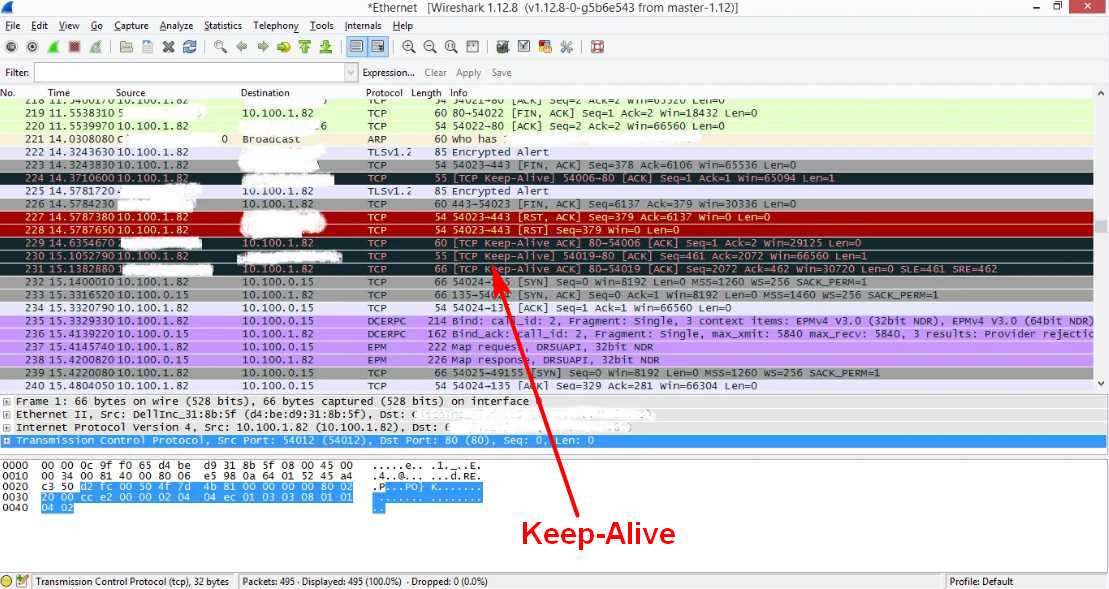Image resolution: width=1109 pixels, height=589 pixels.
Task: Open the Statistics menu
Action: (222, 25)
